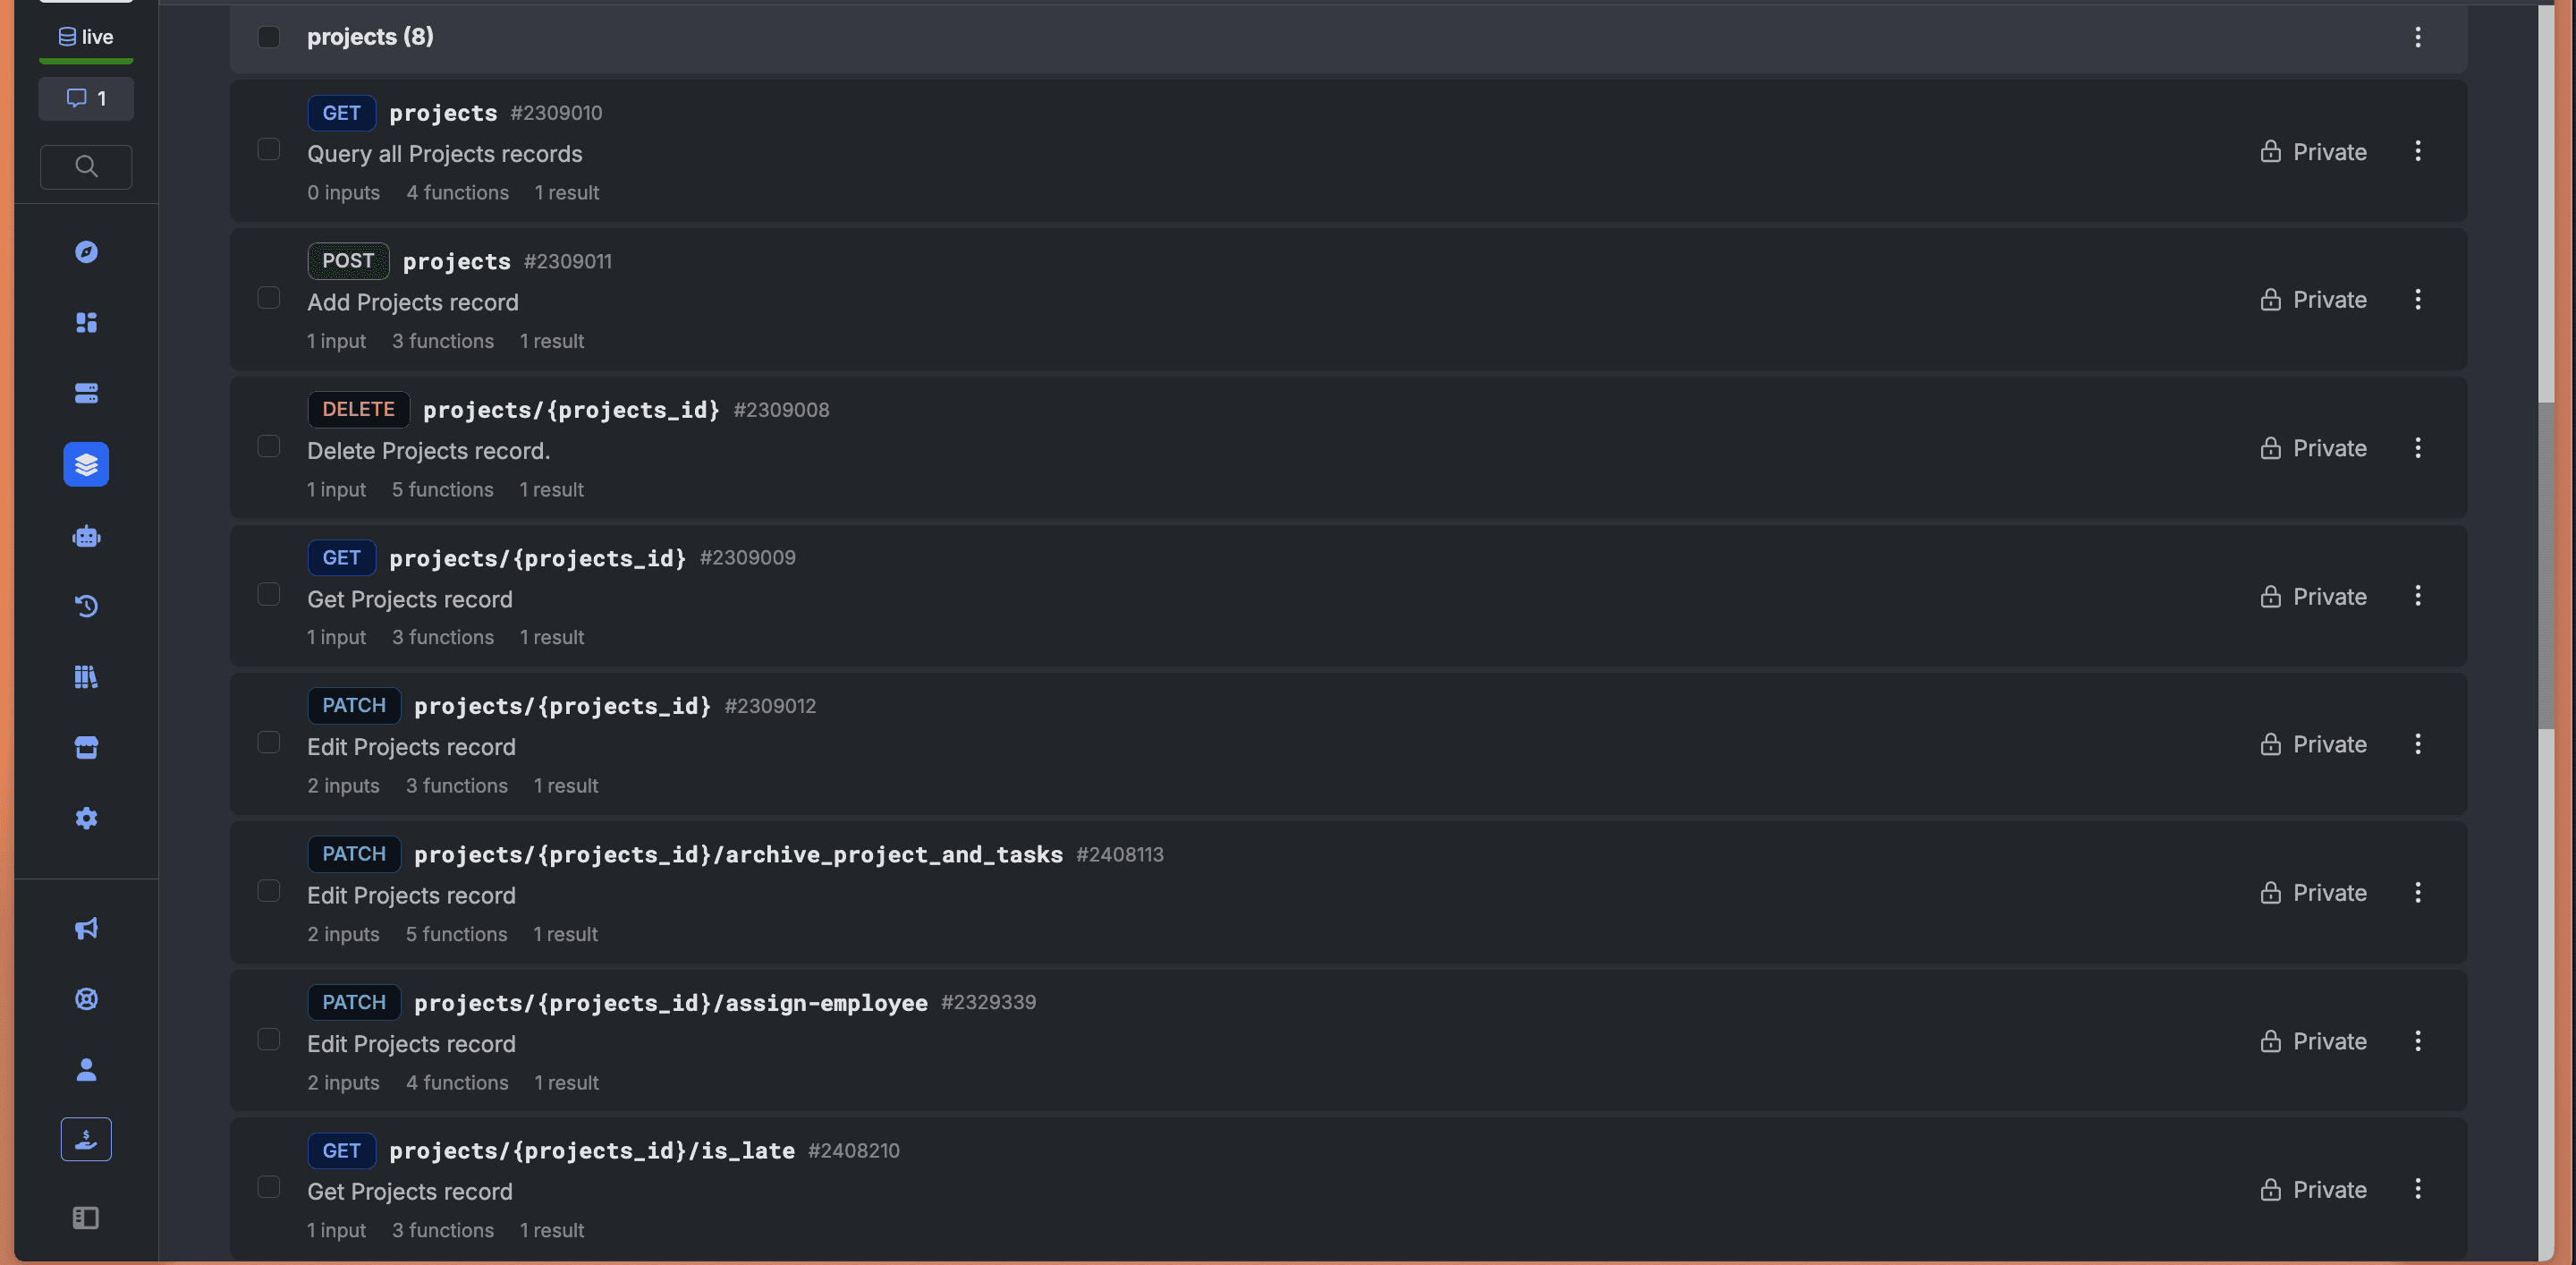
Task: Open the marketplace store icon
Action: pos(86,747)
